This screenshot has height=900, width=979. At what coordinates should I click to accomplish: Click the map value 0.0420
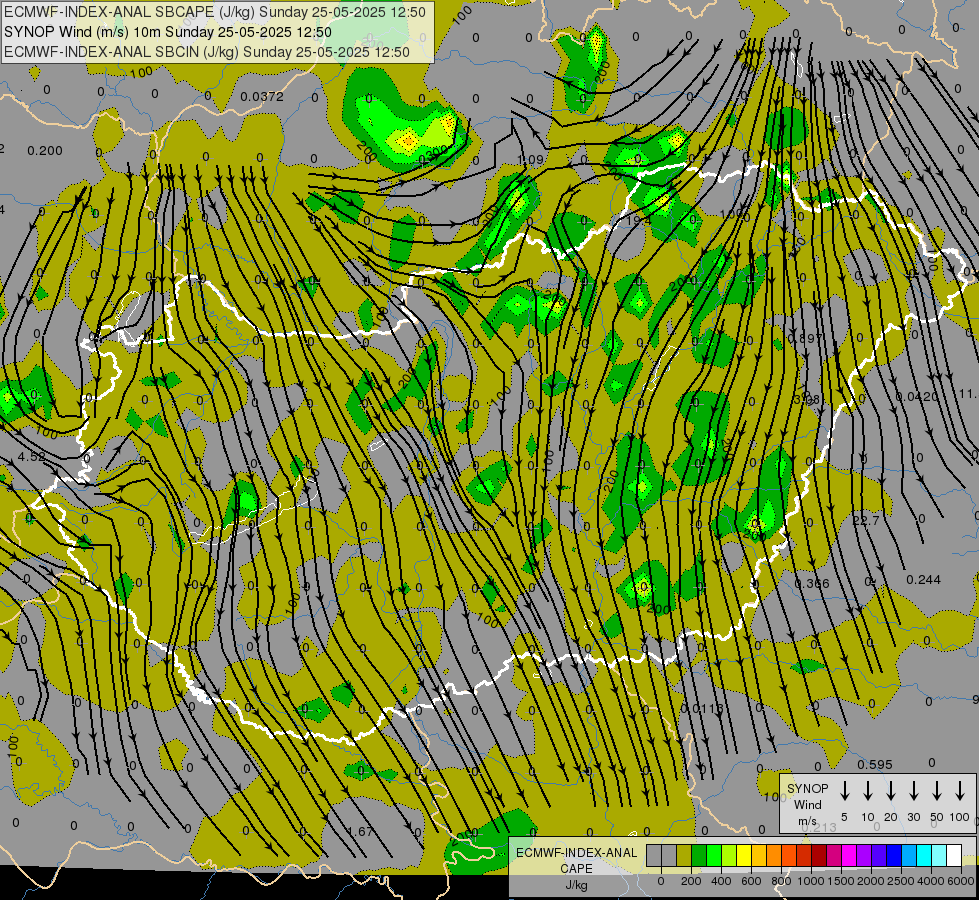[x=917, y=397]
